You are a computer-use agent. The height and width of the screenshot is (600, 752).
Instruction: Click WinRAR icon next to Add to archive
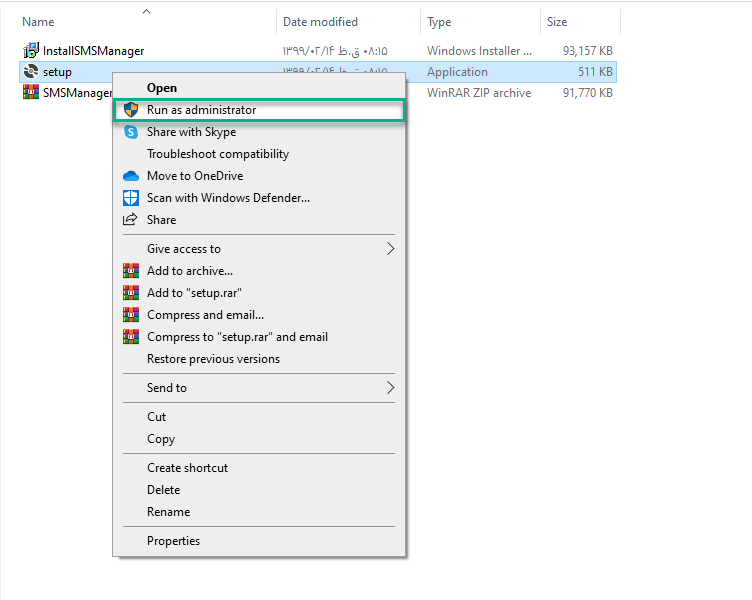(131, 271)
